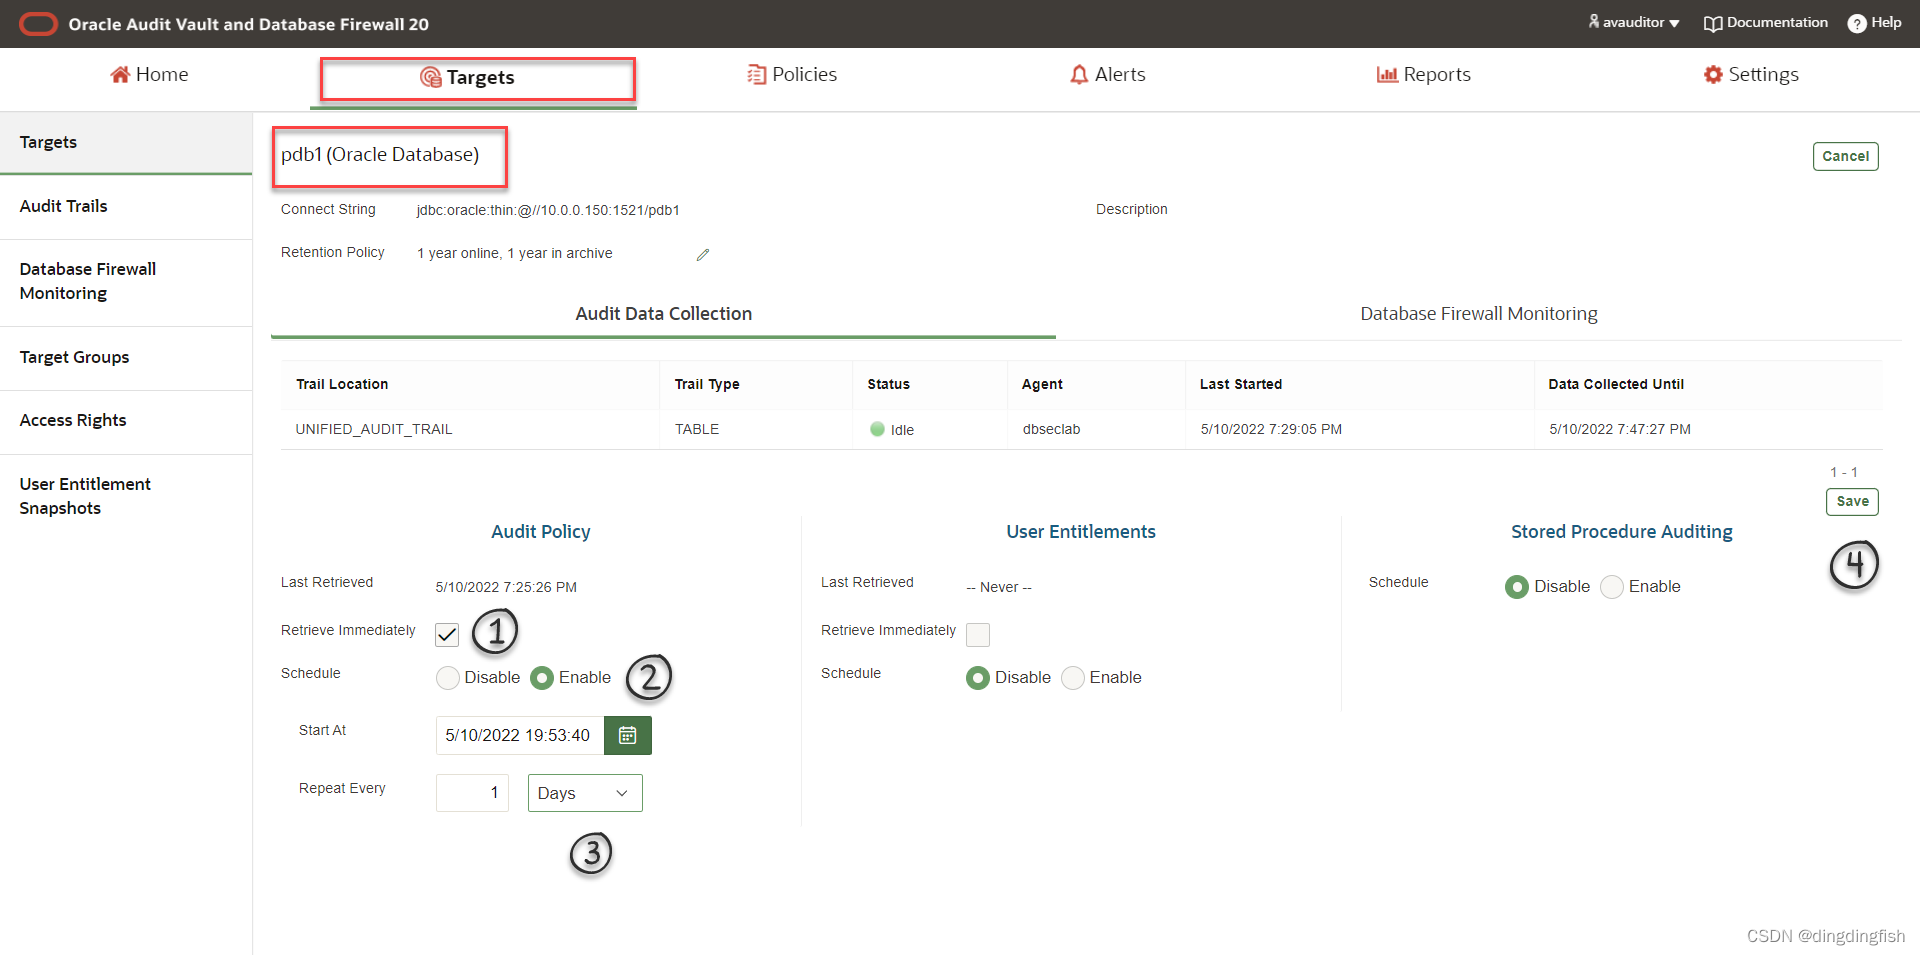The height and width of the screenshot is (955, 1920).
Task: Click the Oracle logo icon
Action: point(39,24)
